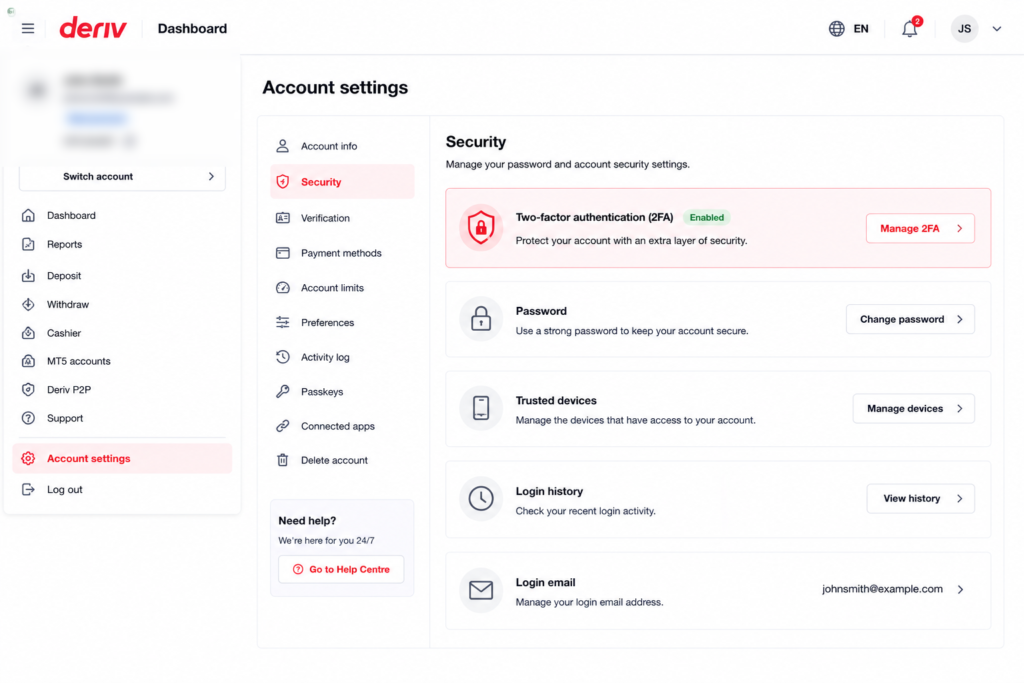Click the Account settings gear icon

(x=28, y=458)
